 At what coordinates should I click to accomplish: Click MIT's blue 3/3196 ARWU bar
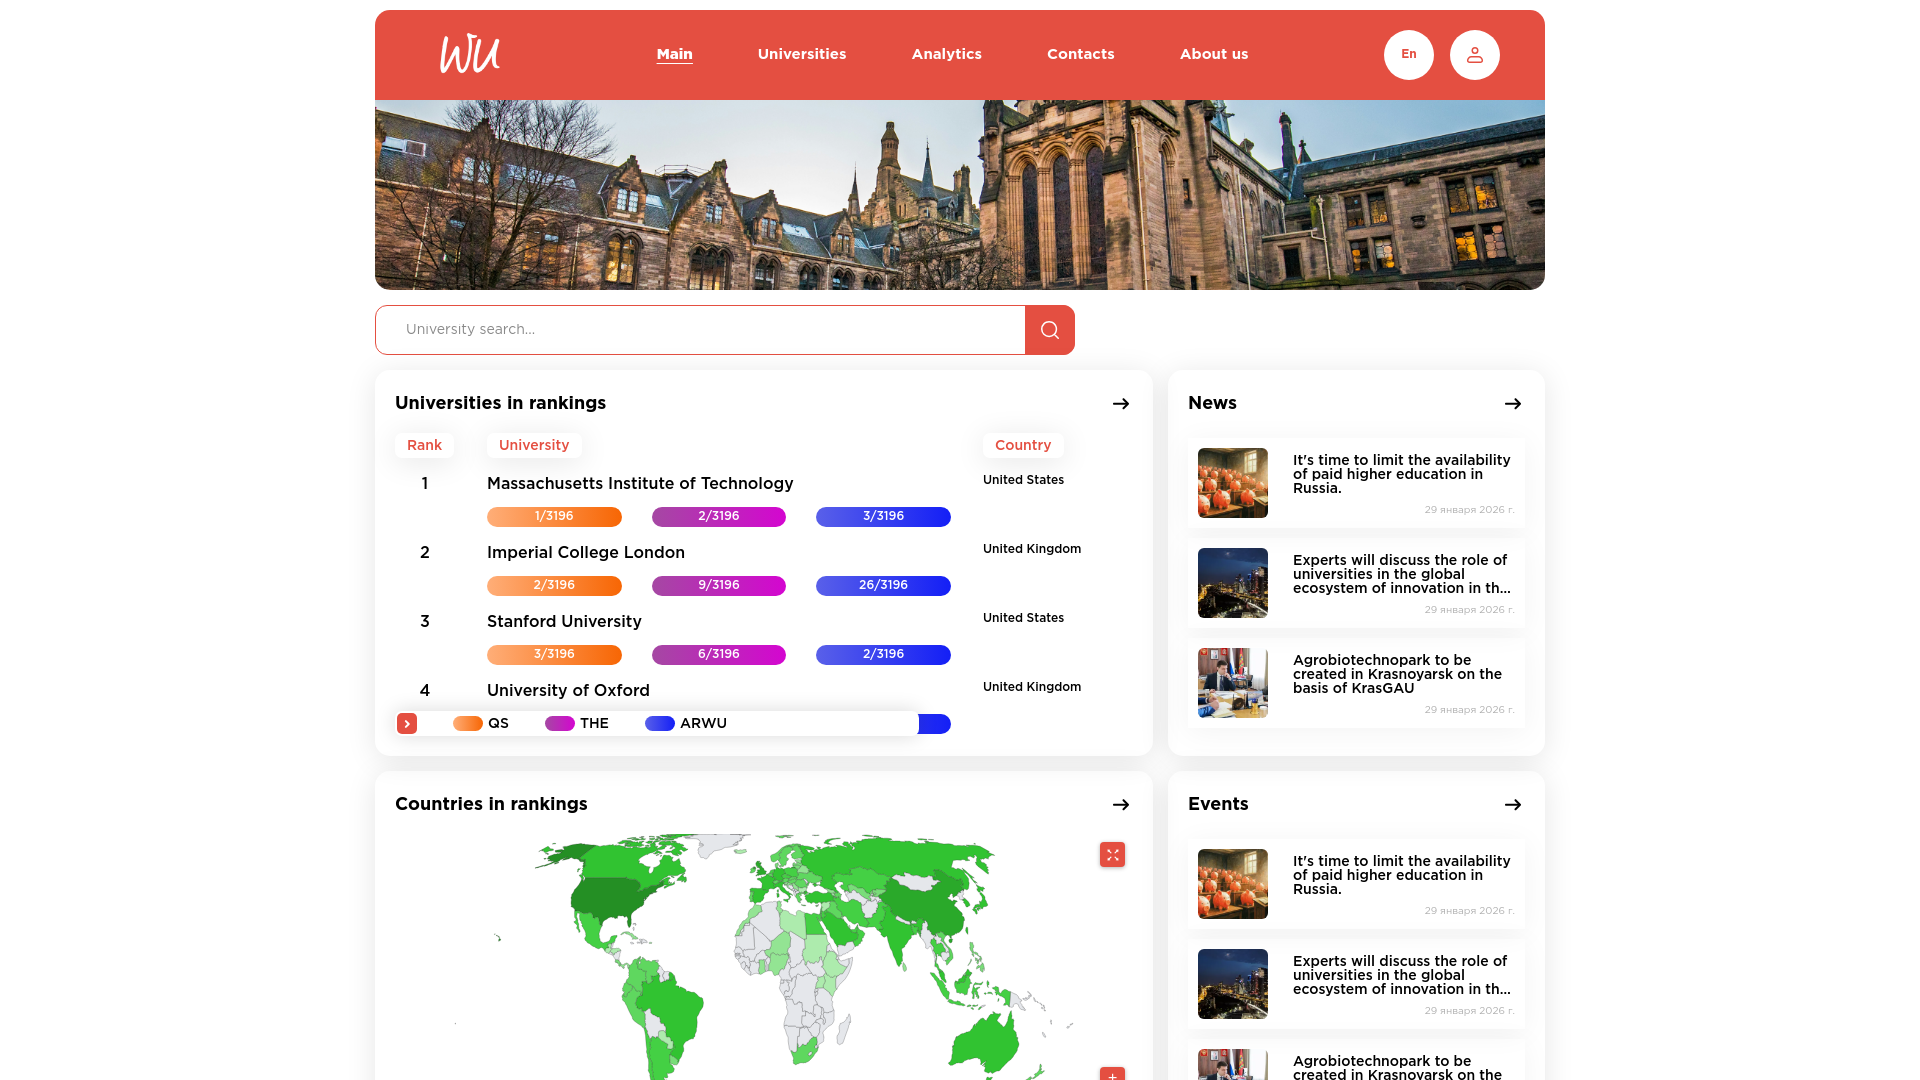pyautogui.click(x=883, y=517)
